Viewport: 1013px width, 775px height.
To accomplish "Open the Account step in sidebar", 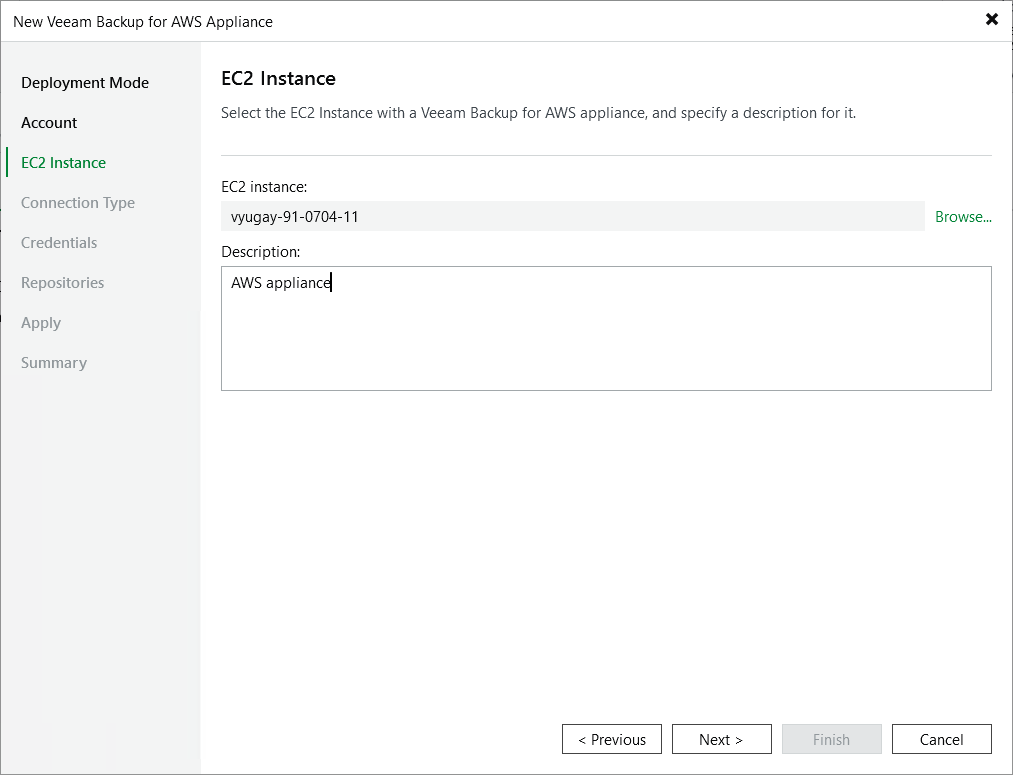I will (49, 123).
